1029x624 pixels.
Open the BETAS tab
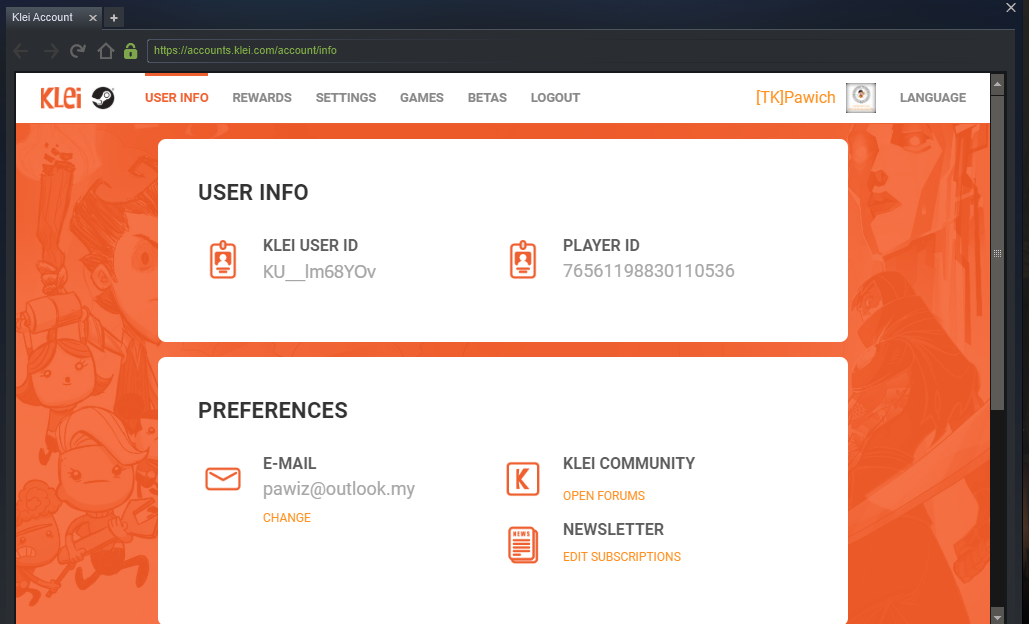tap(487, 98)
